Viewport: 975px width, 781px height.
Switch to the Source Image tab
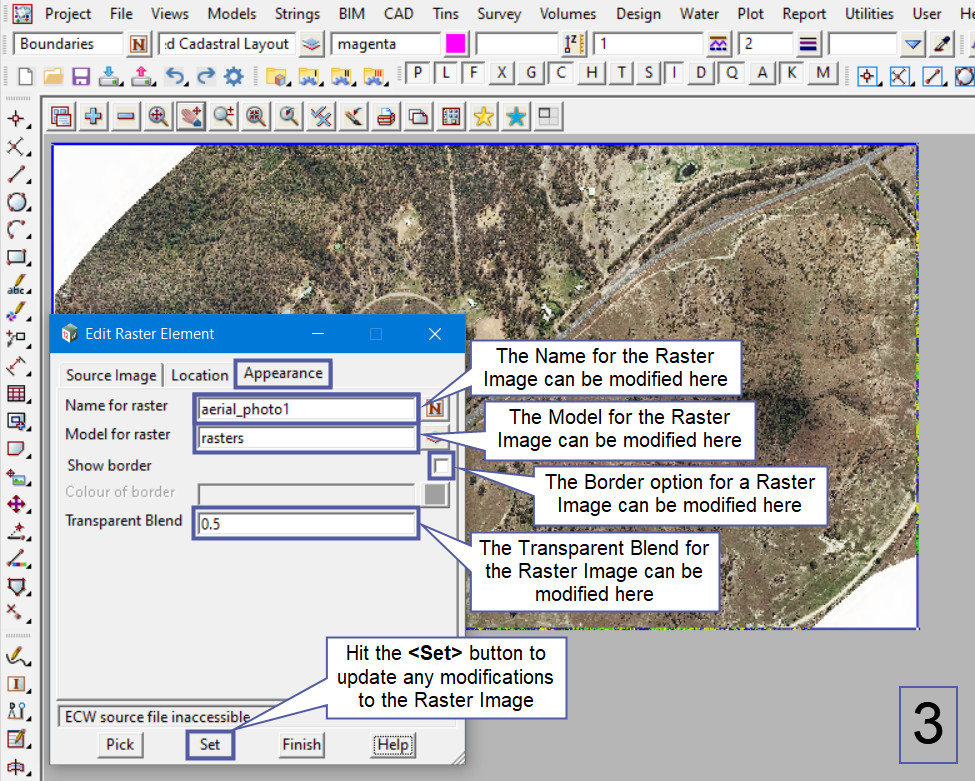111,375
